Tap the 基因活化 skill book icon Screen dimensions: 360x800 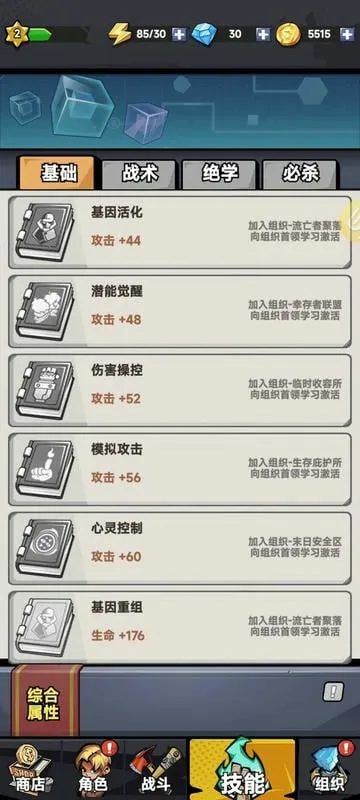point(44,232)
